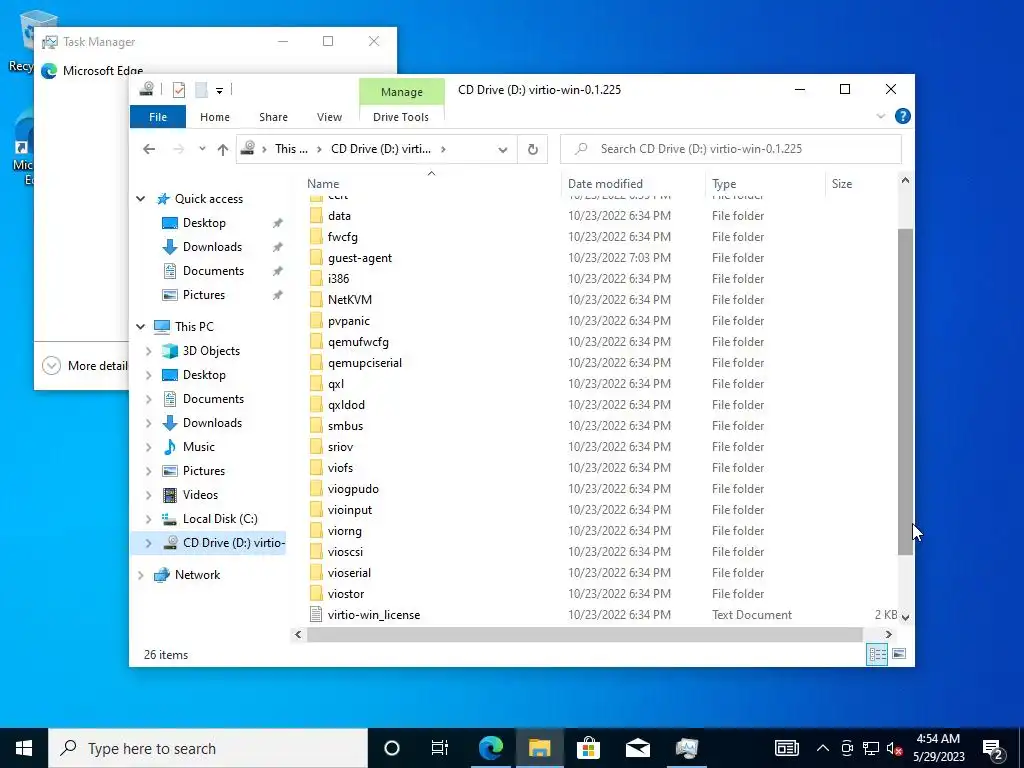Screen dimensions: 1024x768
Task: Click the guest-agent folder icon
Action: click(x=316, y=257)
